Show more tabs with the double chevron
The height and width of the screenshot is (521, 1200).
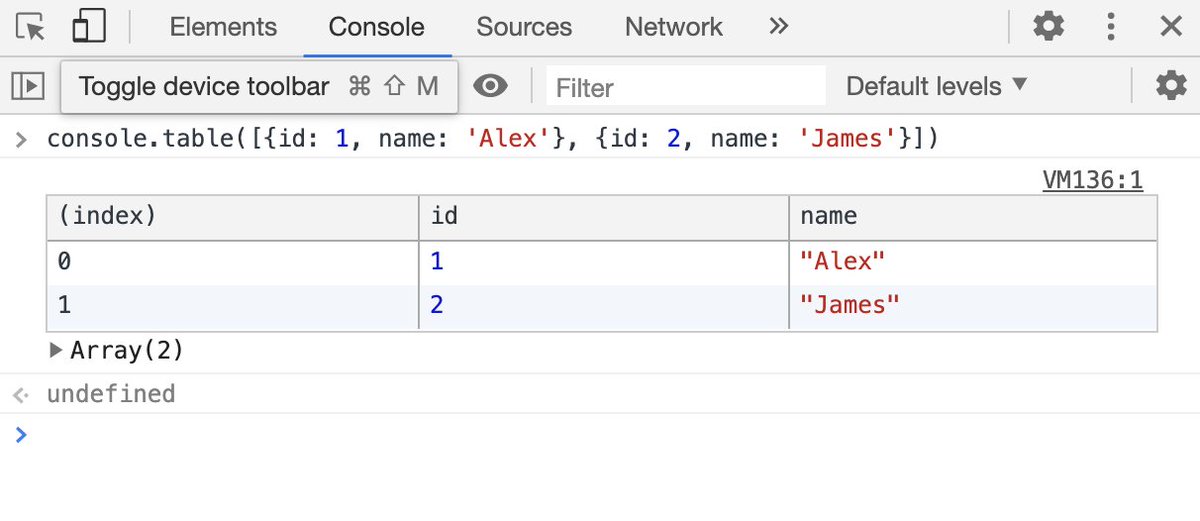coord(779,27)
